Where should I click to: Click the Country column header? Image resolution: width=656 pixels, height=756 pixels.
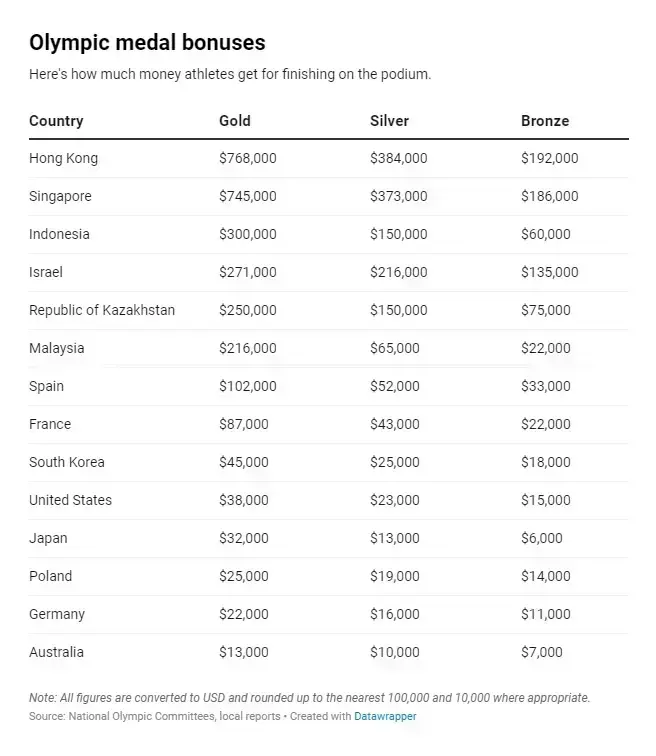click(x=56, y=121)
